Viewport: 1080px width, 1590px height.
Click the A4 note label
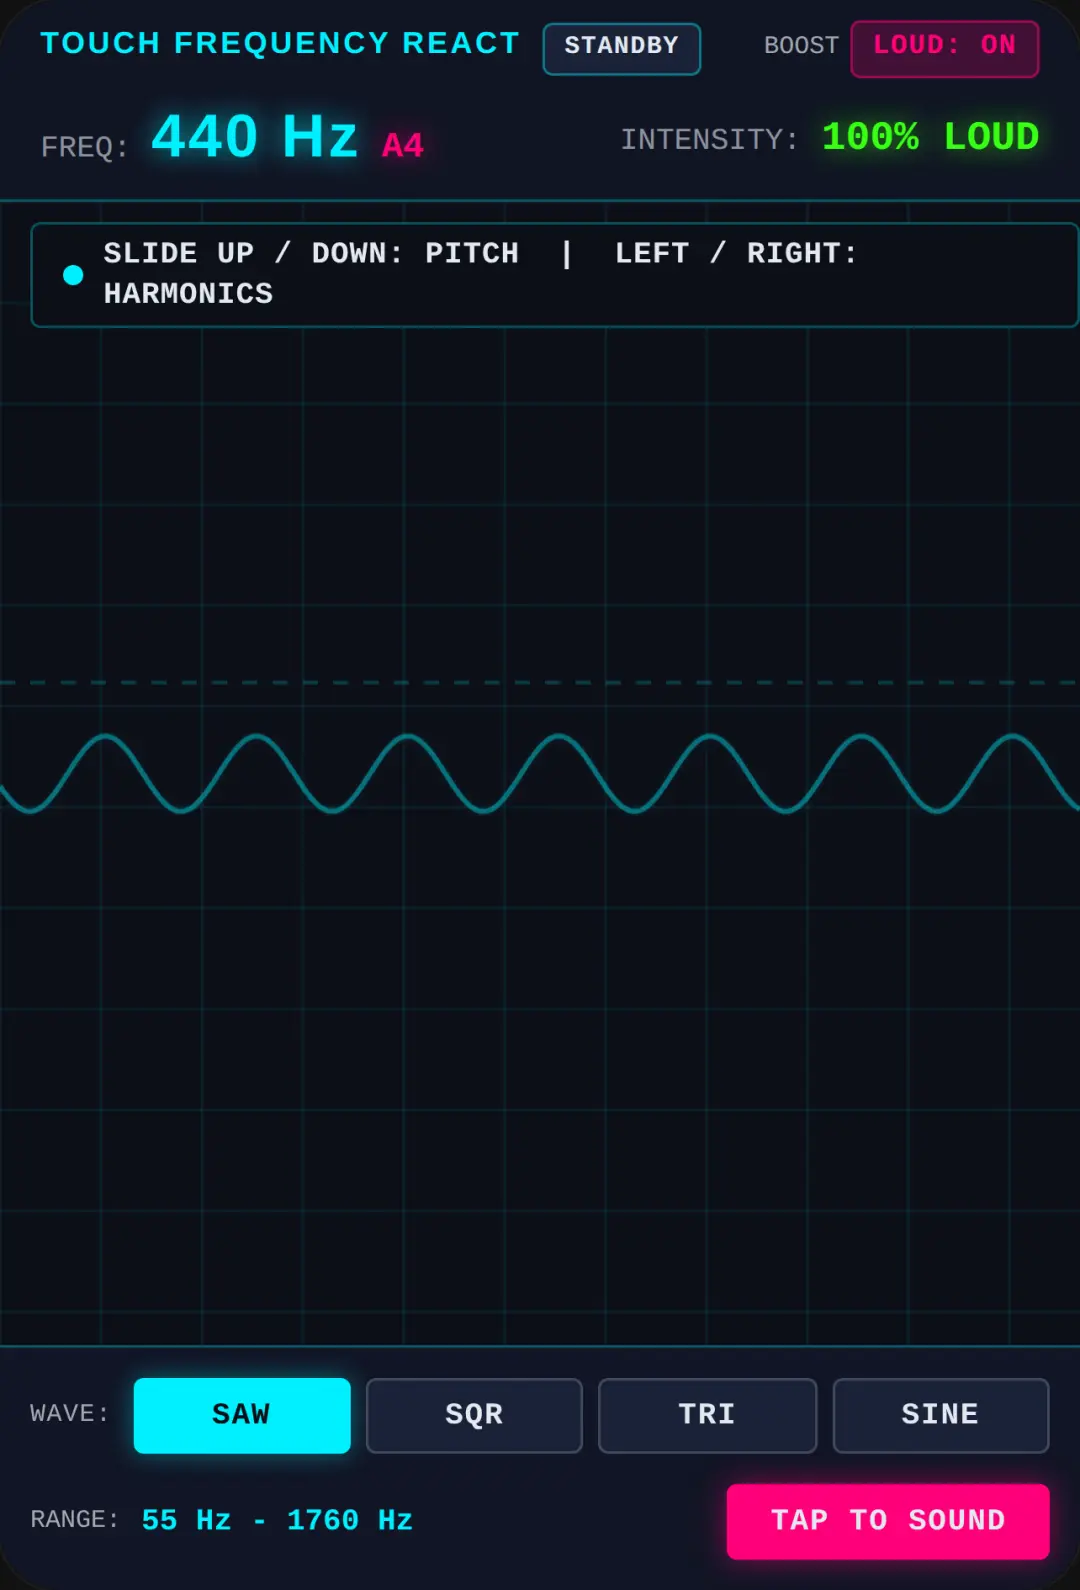pos(403,145)
